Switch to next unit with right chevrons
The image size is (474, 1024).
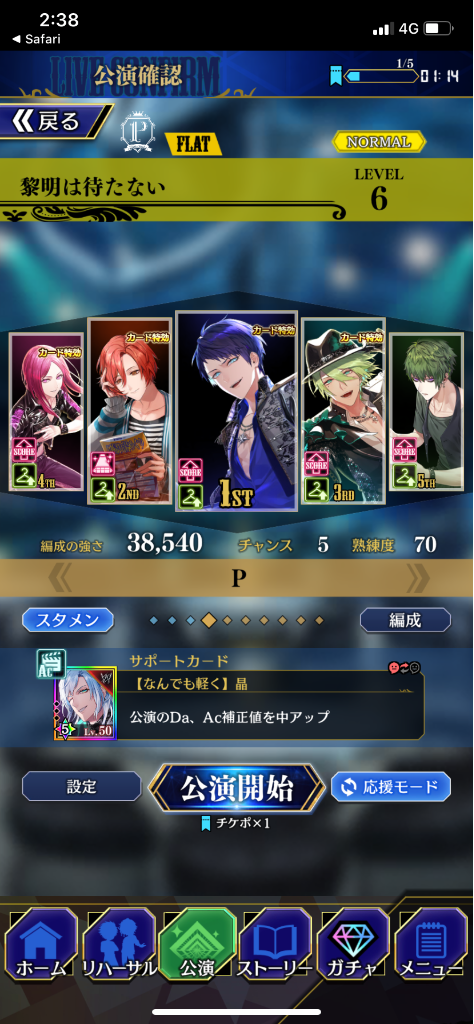pyautogui.click(x=418, y=578)
